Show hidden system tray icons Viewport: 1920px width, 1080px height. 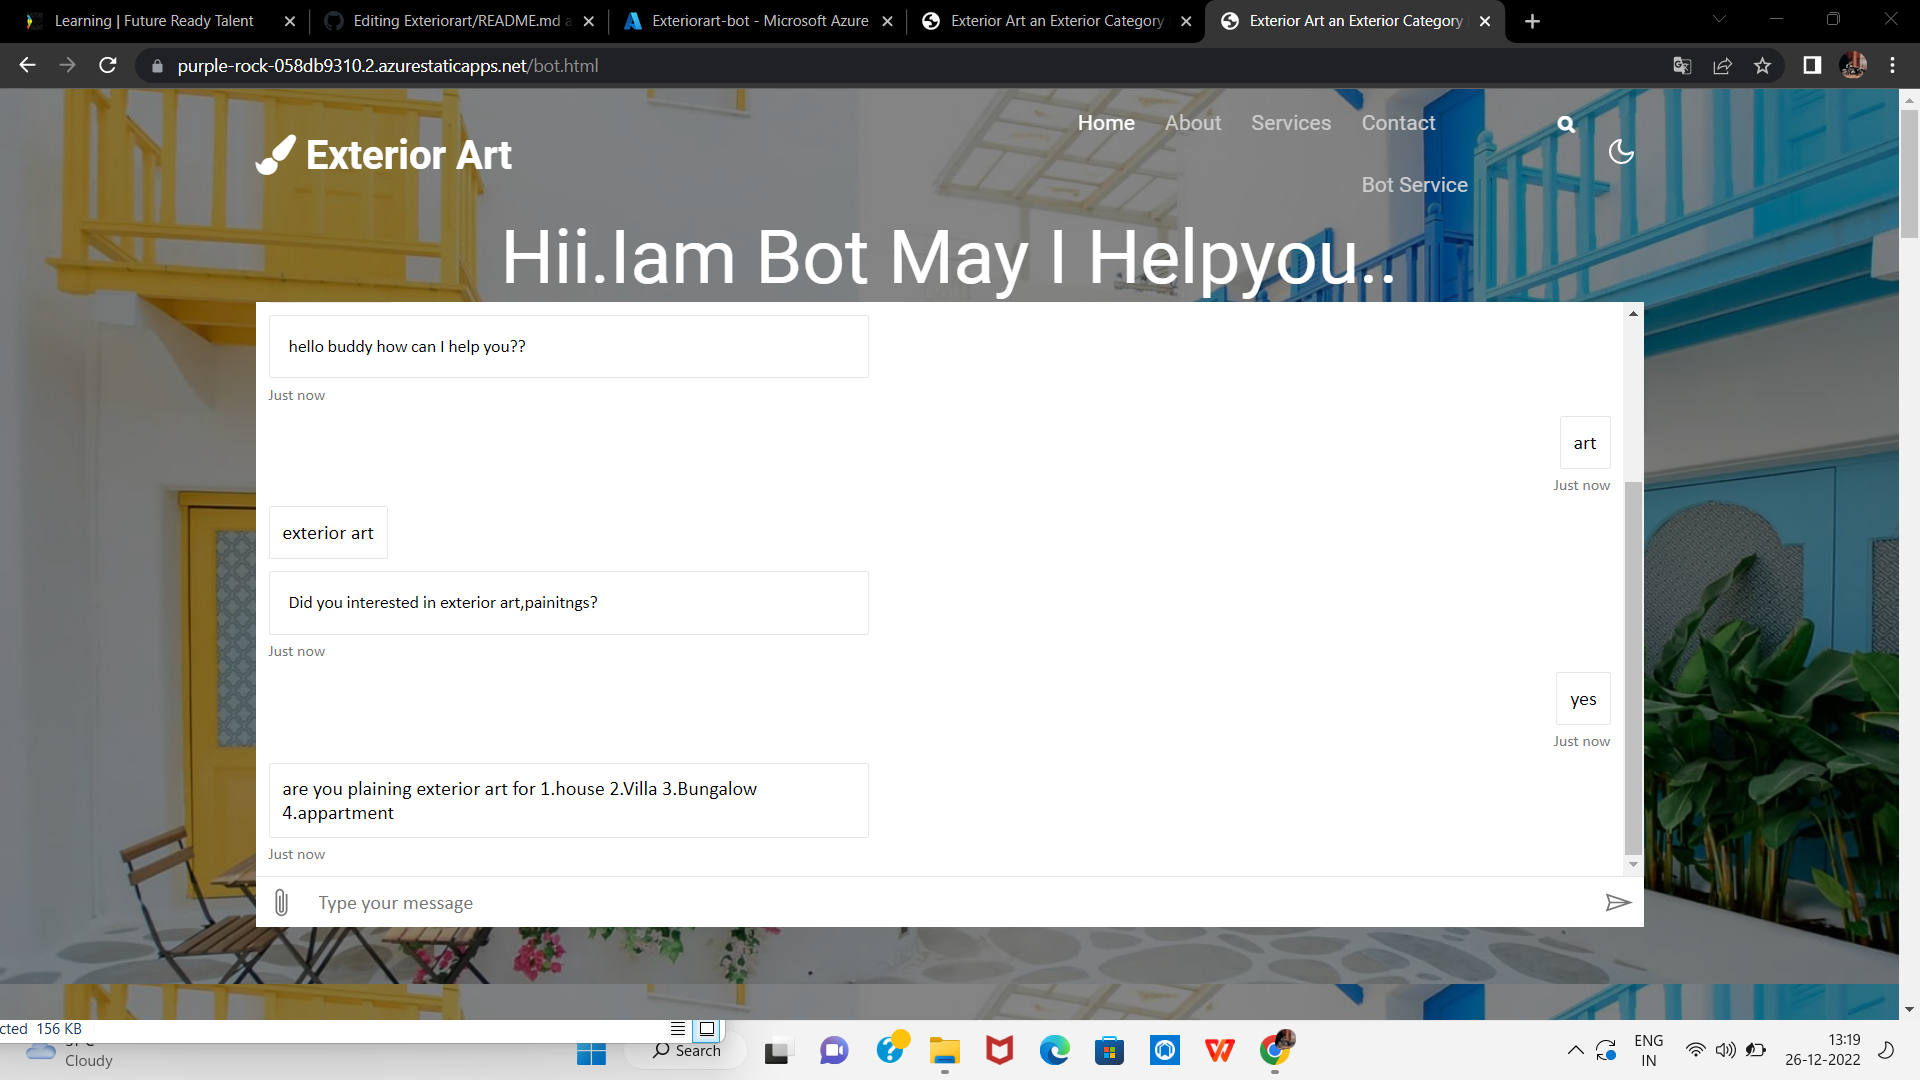[x=1575, y=1050]
